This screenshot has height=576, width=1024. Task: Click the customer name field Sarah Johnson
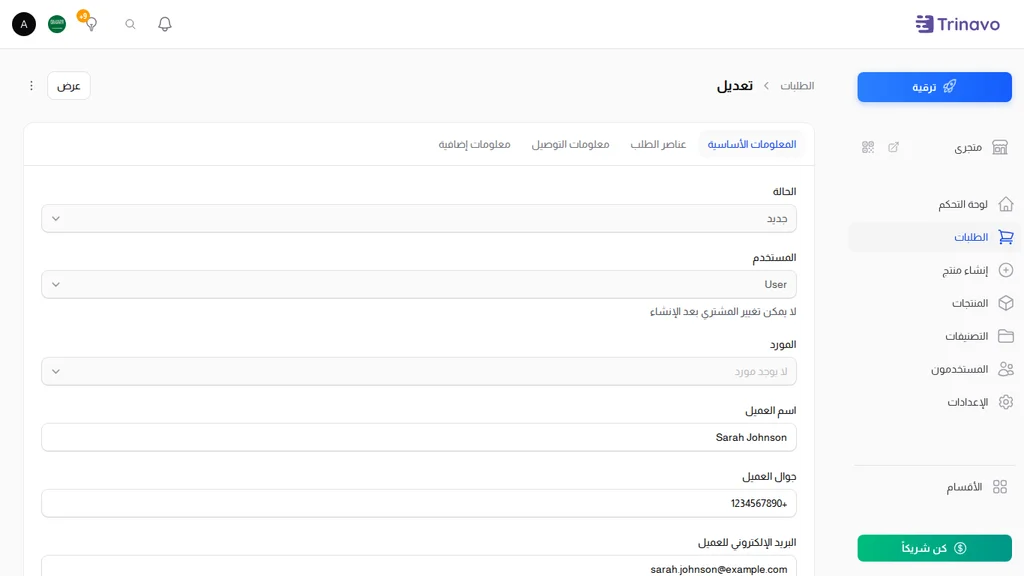(x=419, y=438)
